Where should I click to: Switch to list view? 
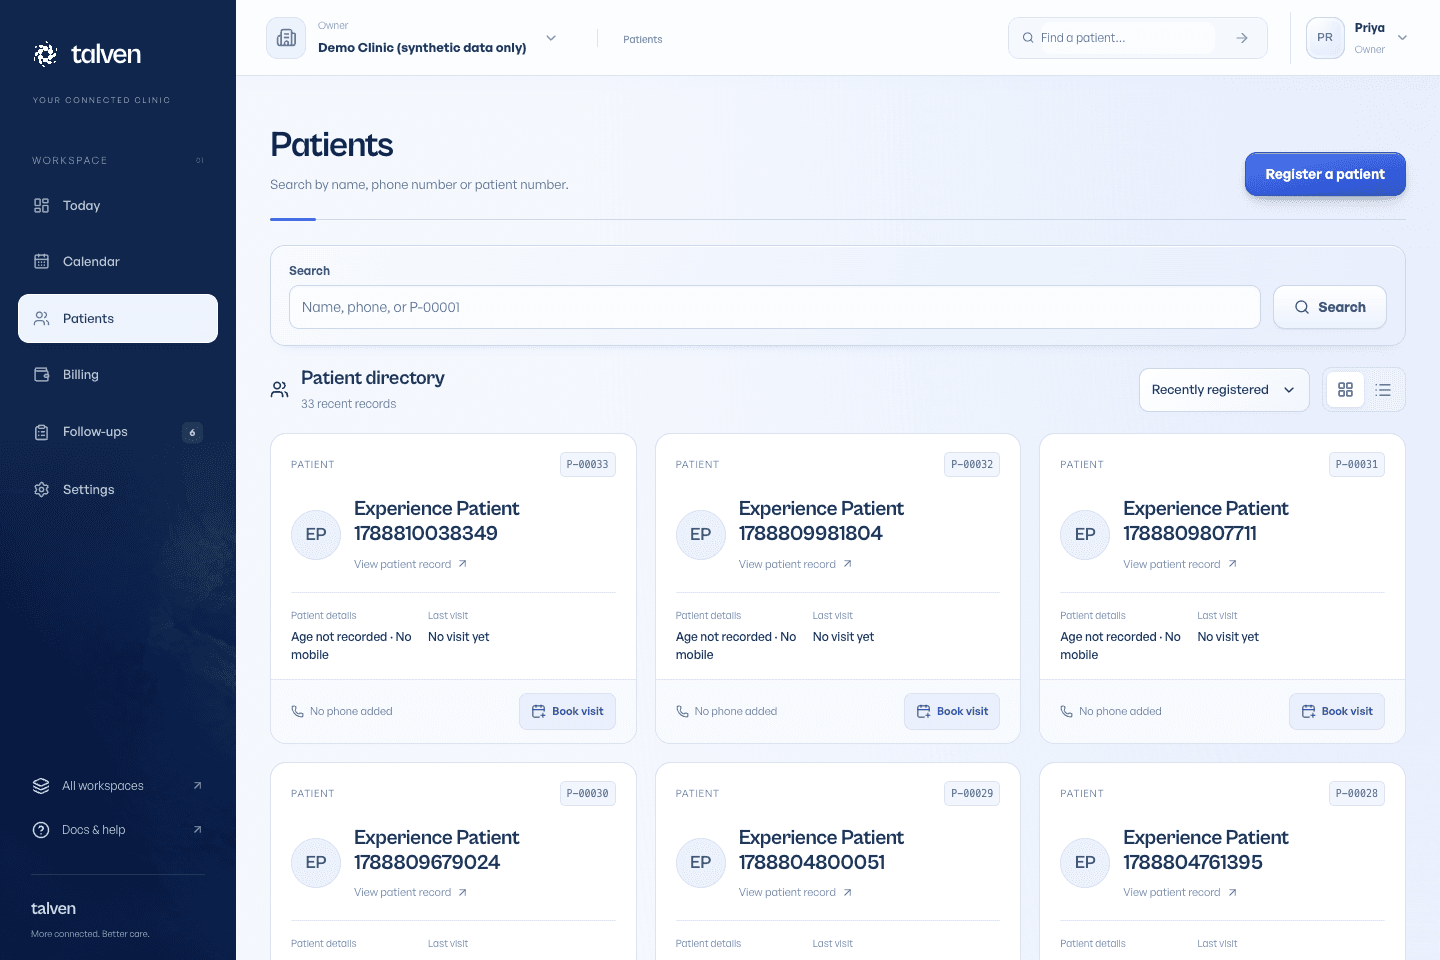coord(1383,390)
